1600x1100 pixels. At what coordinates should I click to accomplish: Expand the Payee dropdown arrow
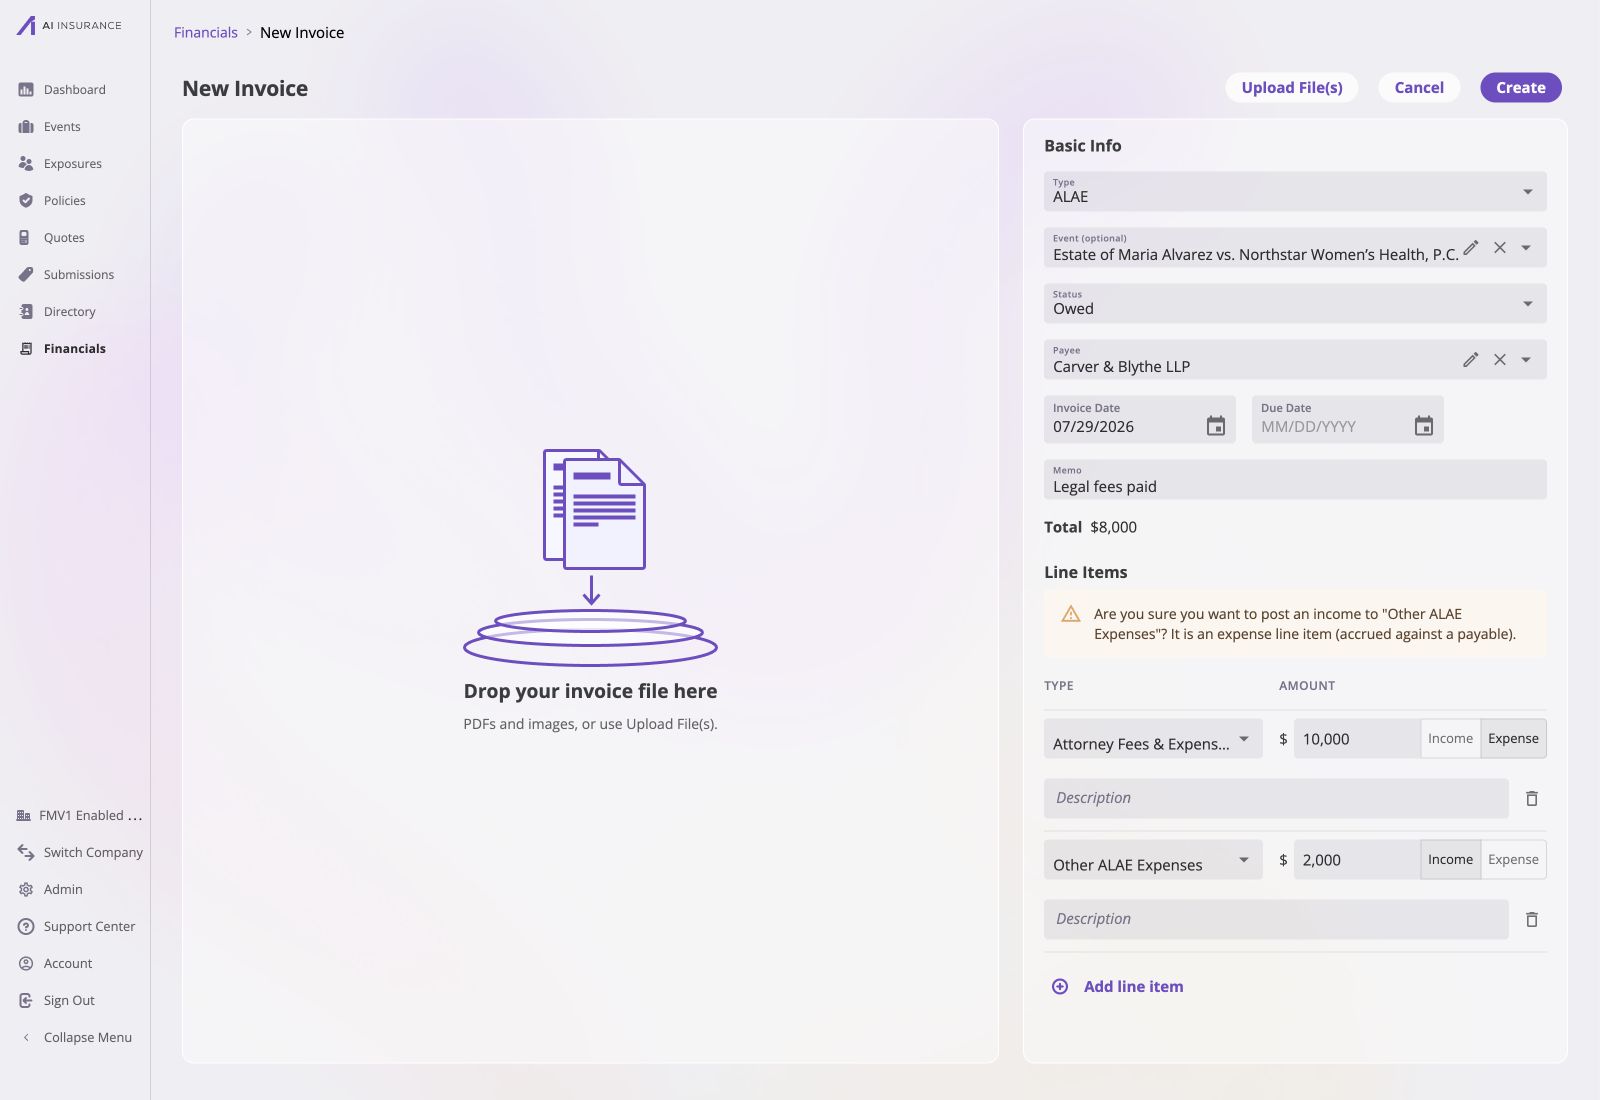coord(1527,360)
